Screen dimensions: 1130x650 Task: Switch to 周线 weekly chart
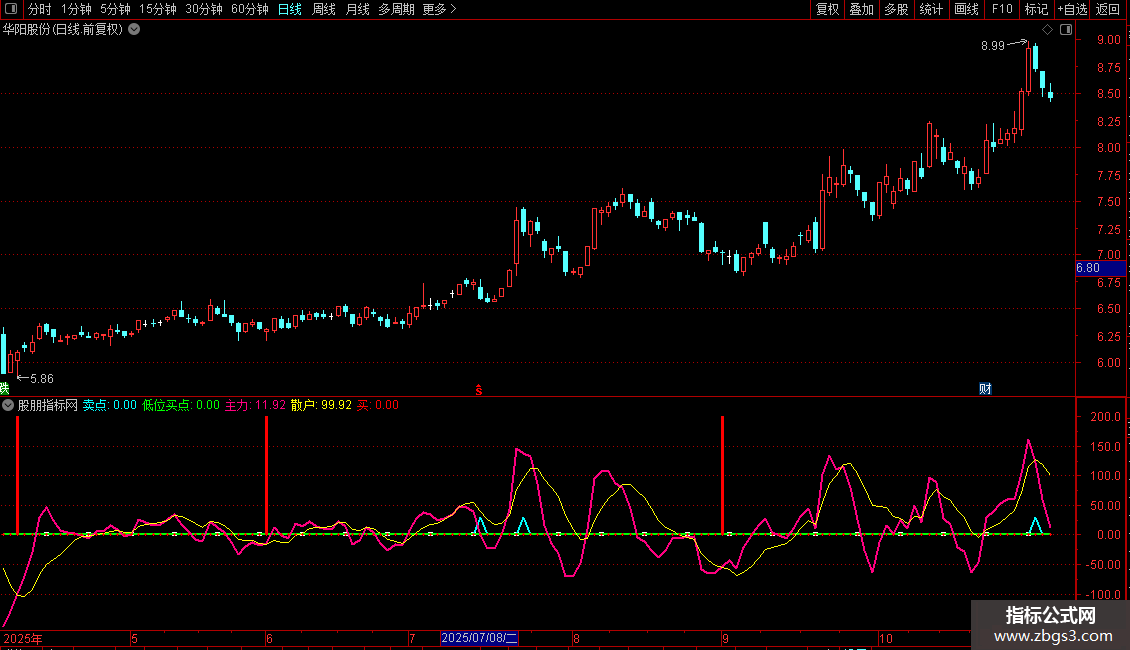pyautogui.click(x=324, y=9)
